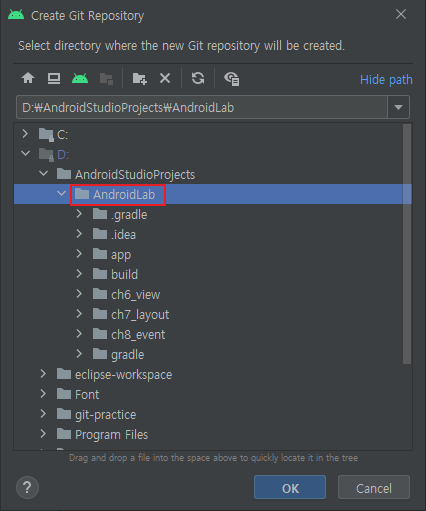Select the ch6_view folder name
Screen dimensions: 426x511
136,295
